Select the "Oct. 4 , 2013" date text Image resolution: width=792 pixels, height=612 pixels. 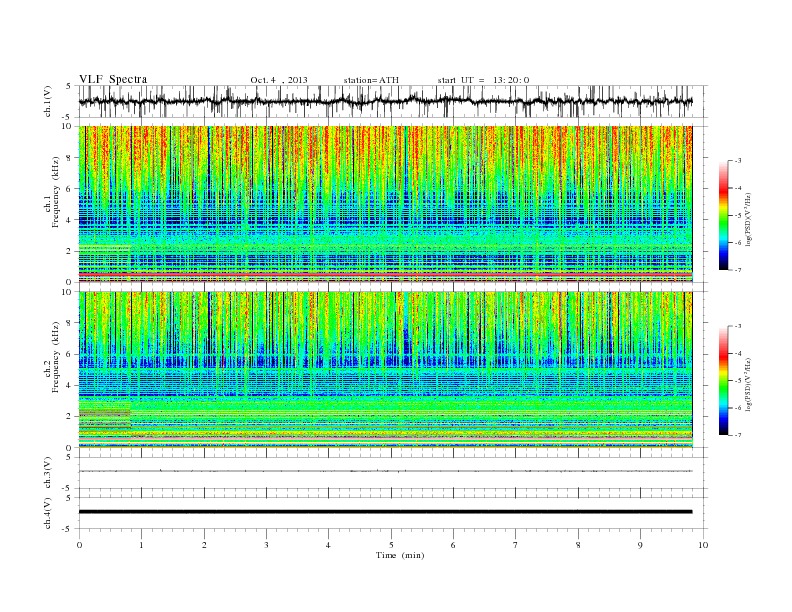click(x=279, y=80)
